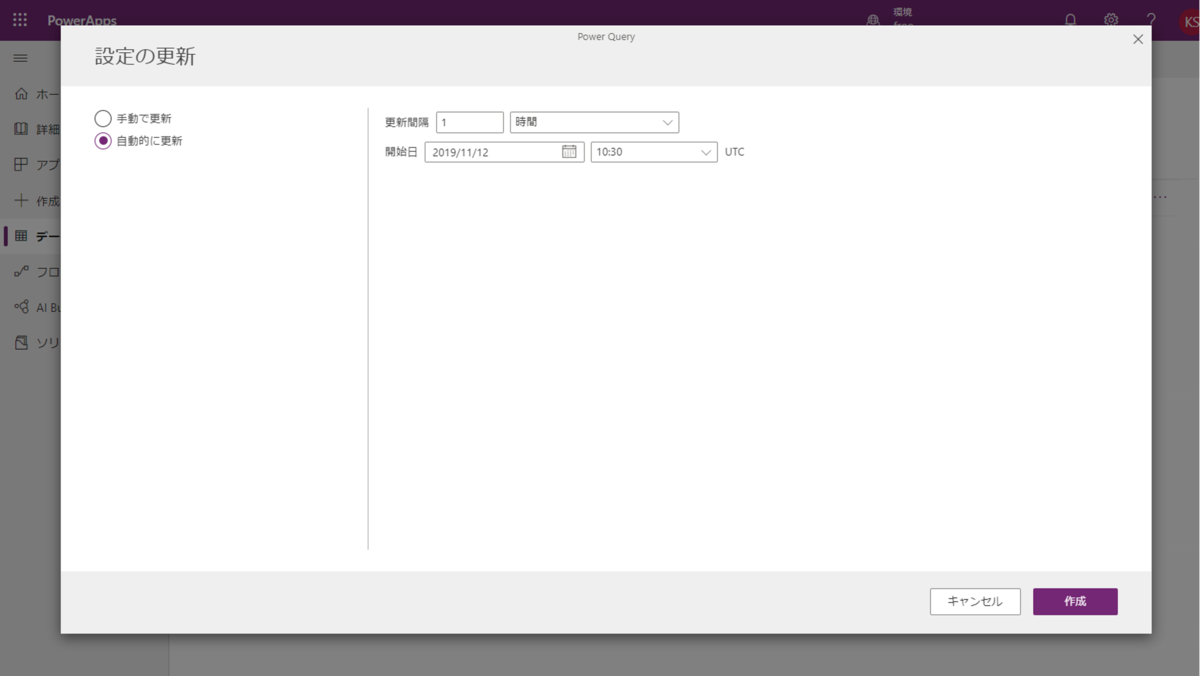Close the 設定の更新 dialog
This screenshot has width=1200, height=676.
point(1138,39)
